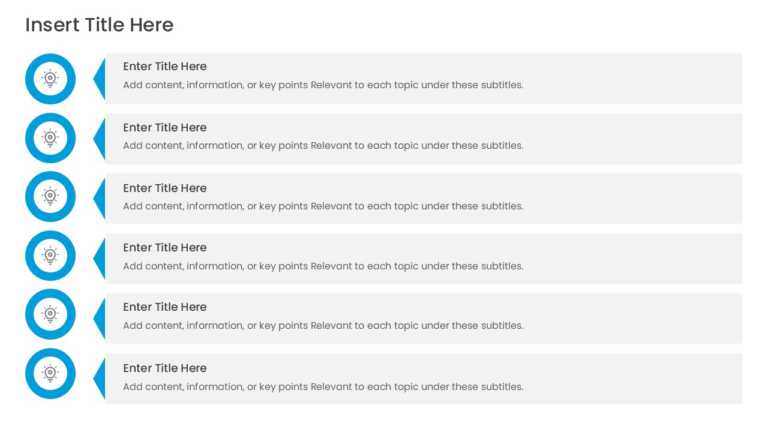
Task: Click the first row's lightbulb circle icon
Action: click(x=50, y=79)
